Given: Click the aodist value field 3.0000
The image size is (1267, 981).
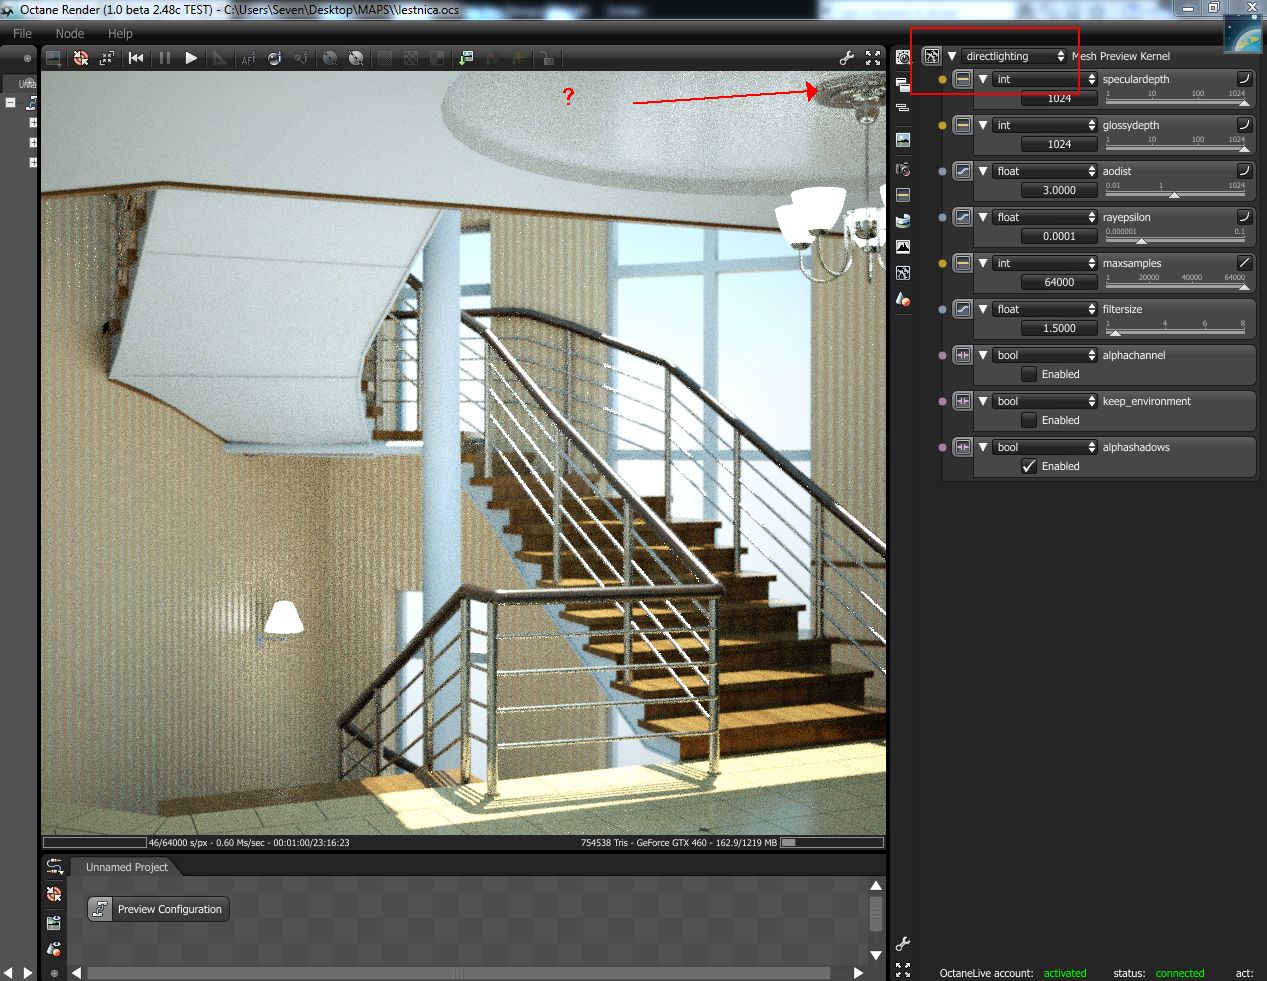Looking at the screenshot, I should [x=1059, y=190].
